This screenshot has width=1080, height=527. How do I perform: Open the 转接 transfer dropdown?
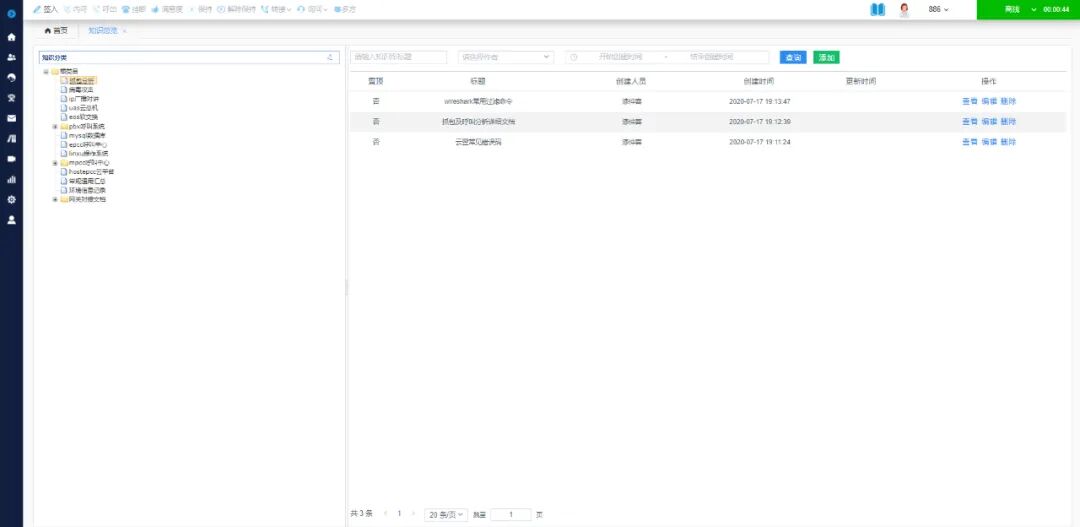276,10
